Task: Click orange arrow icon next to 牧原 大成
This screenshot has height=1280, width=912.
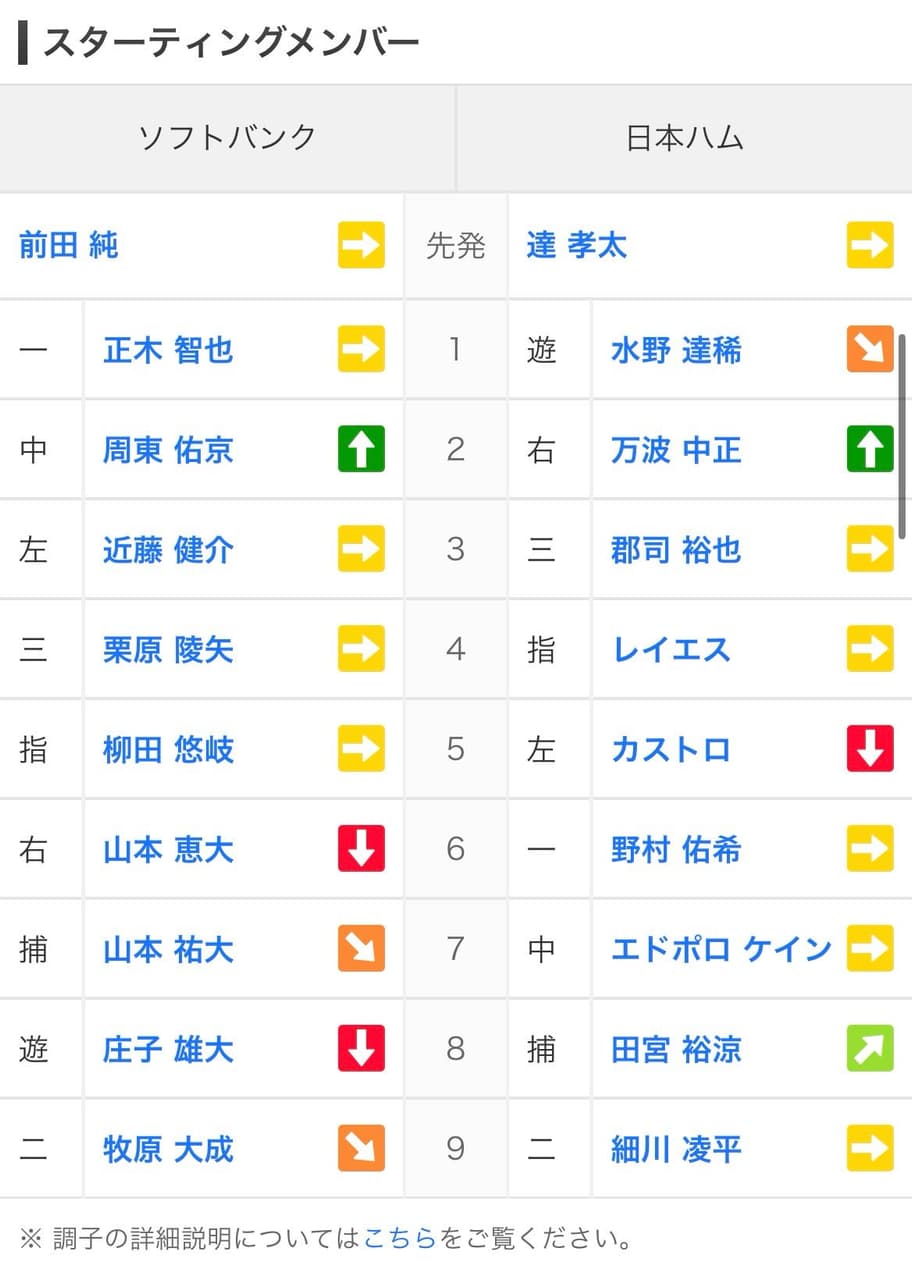Action: point(361,1149)
